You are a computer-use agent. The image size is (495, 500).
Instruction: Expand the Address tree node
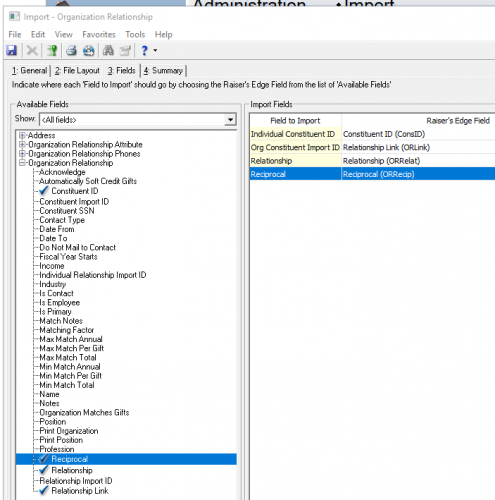click(22, 135)
